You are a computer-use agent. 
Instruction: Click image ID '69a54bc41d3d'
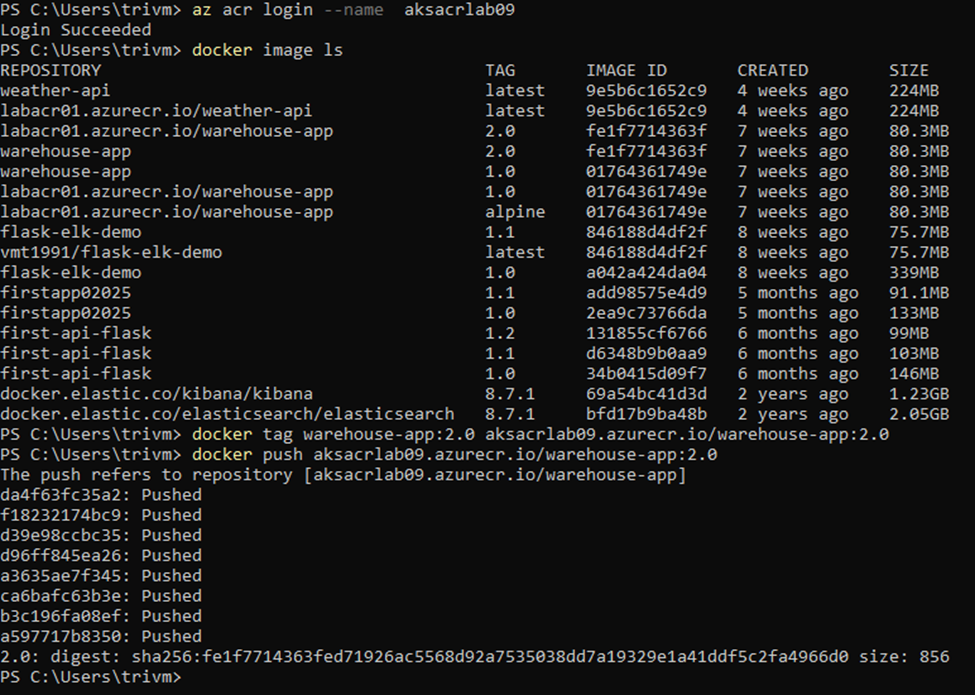click(646, 394)
